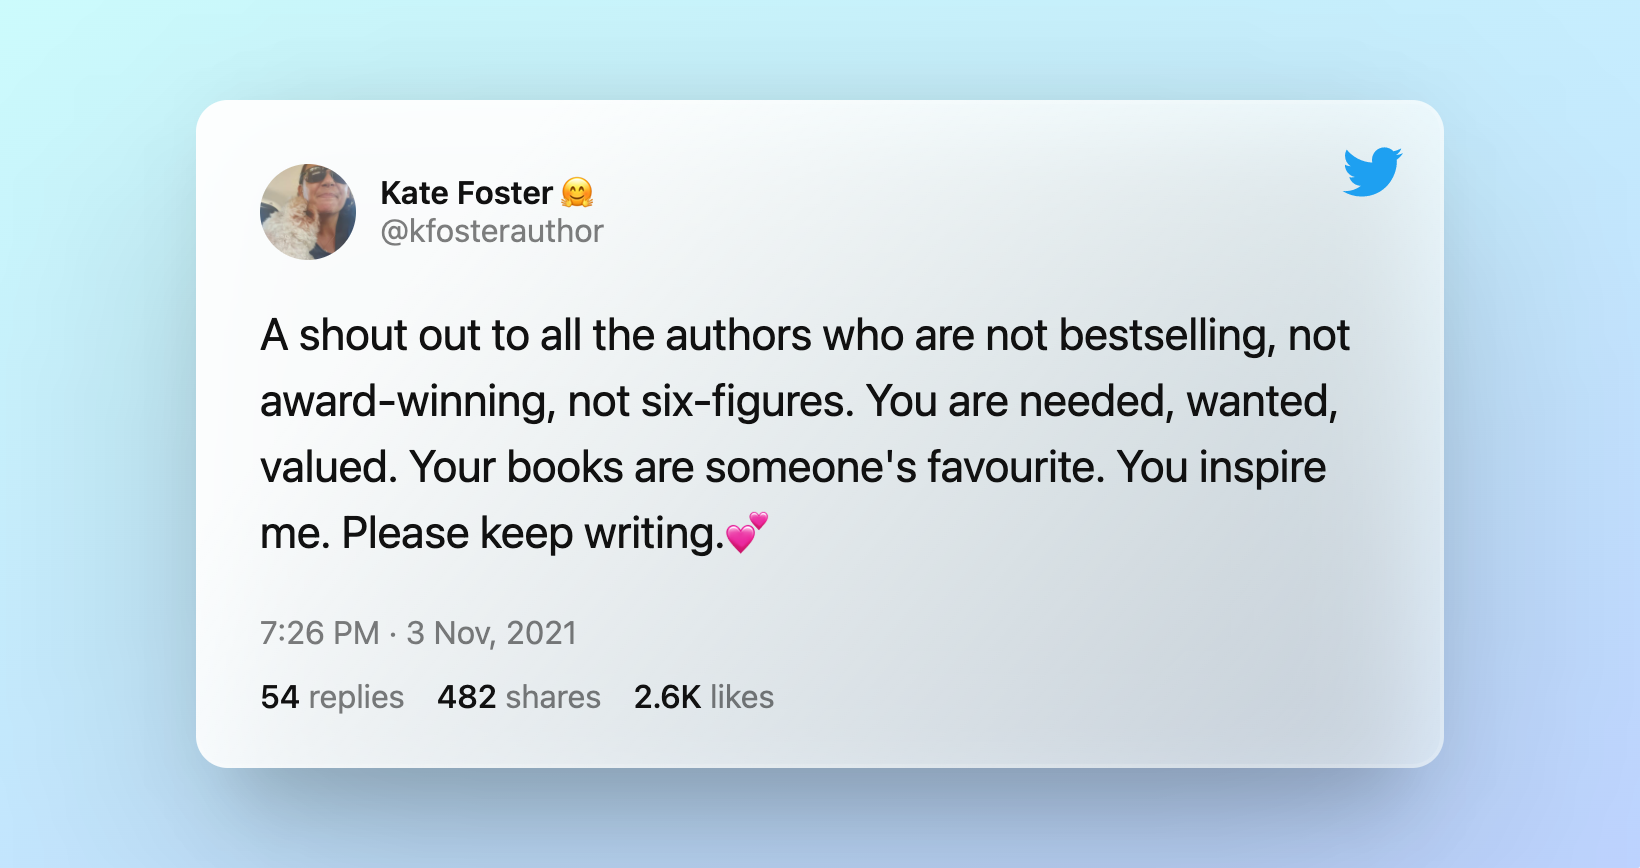Open Kate Foster's profile avatar photo

pyautogui.click(x=308, y=212)
